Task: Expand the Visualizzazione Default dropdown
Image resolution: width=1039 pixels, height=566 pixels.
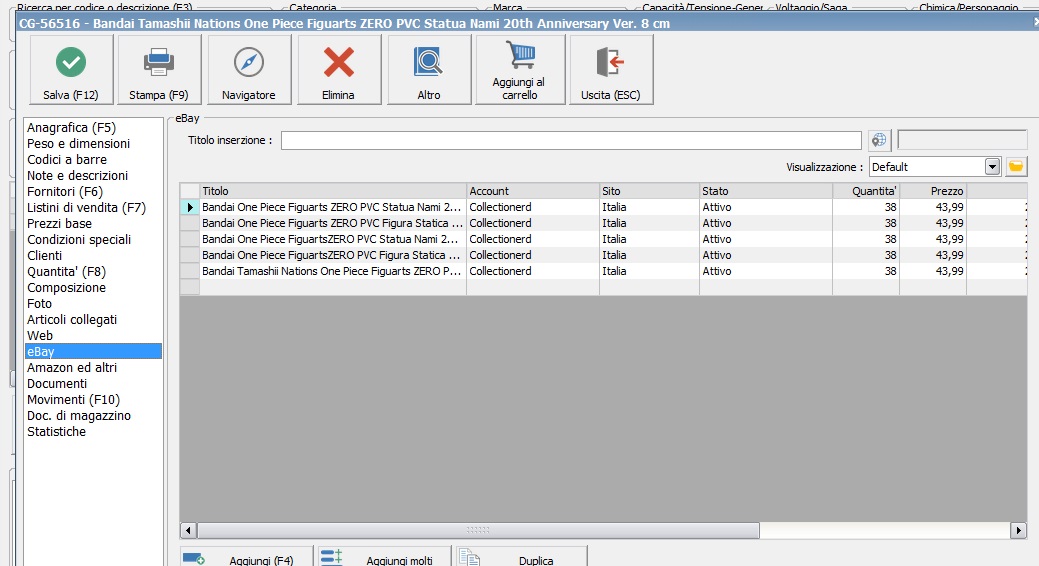Action: [992, 166]
